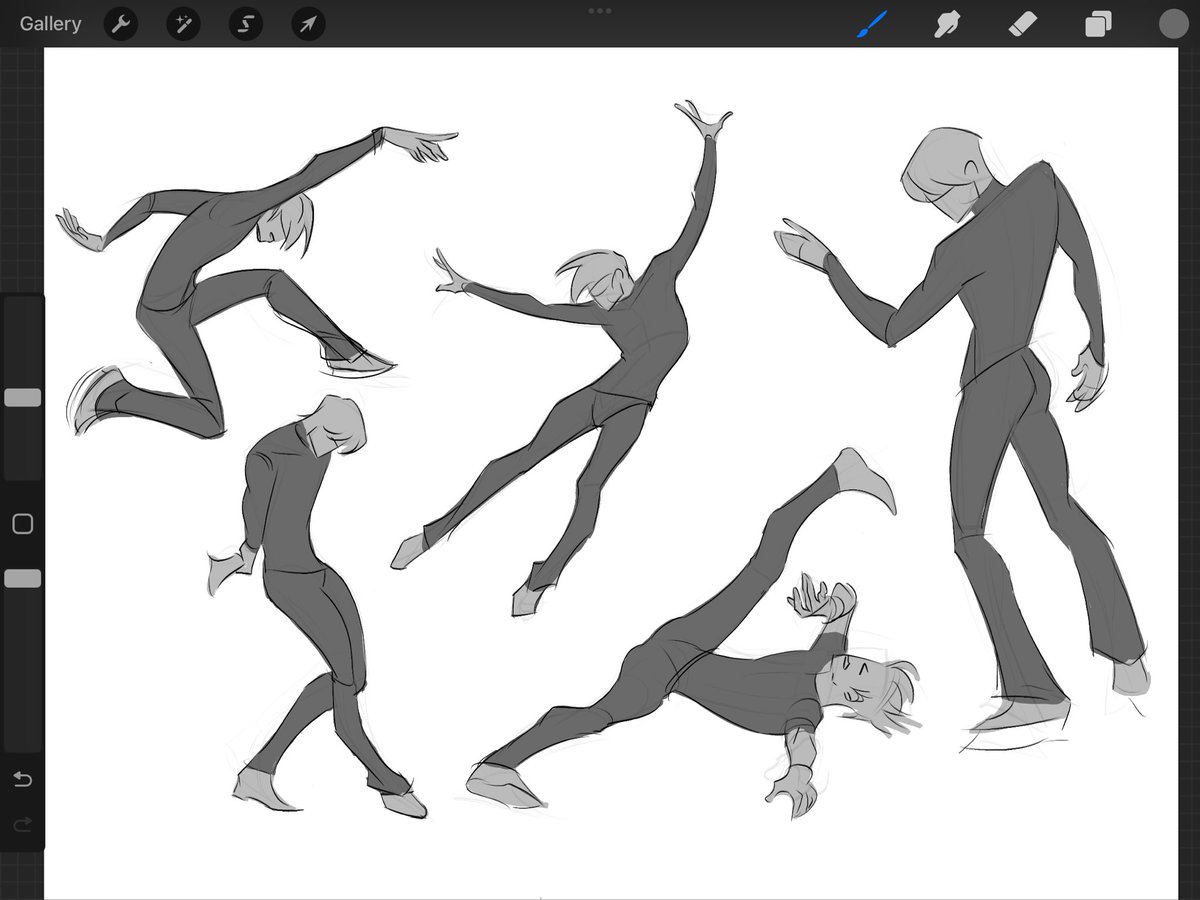Select the Smudge finger tool
The image size is (1200, 900).
[x=946, y=24]
